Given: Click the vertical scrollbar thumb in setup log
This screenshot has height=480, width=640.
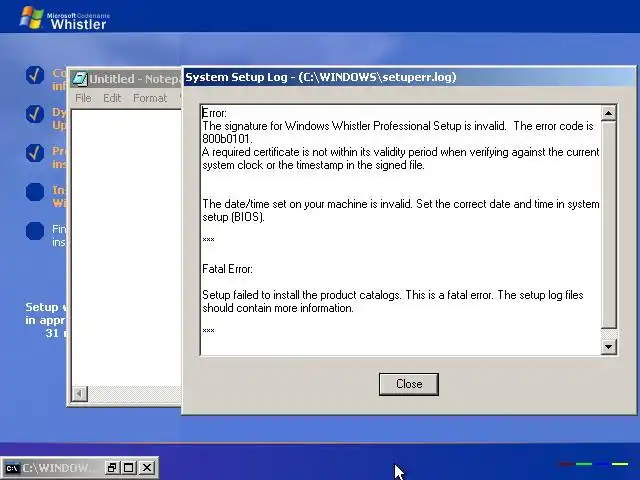Looking at the screenshot, I should pos(608,224).
